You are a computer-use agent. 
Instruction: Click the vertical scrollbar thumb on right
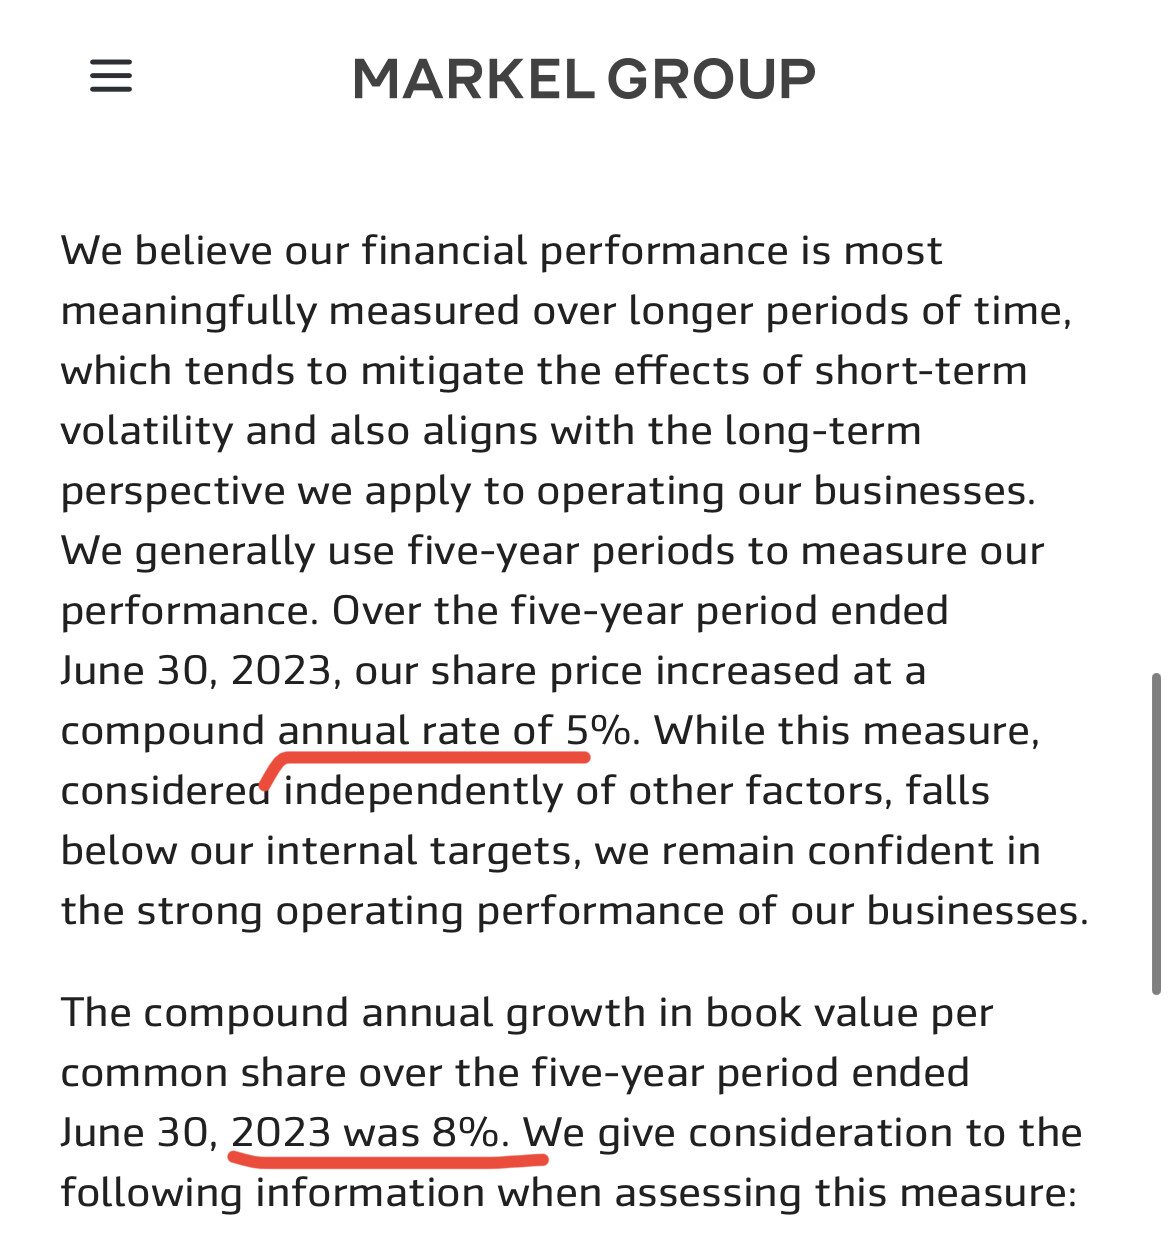click(1156, 834)
